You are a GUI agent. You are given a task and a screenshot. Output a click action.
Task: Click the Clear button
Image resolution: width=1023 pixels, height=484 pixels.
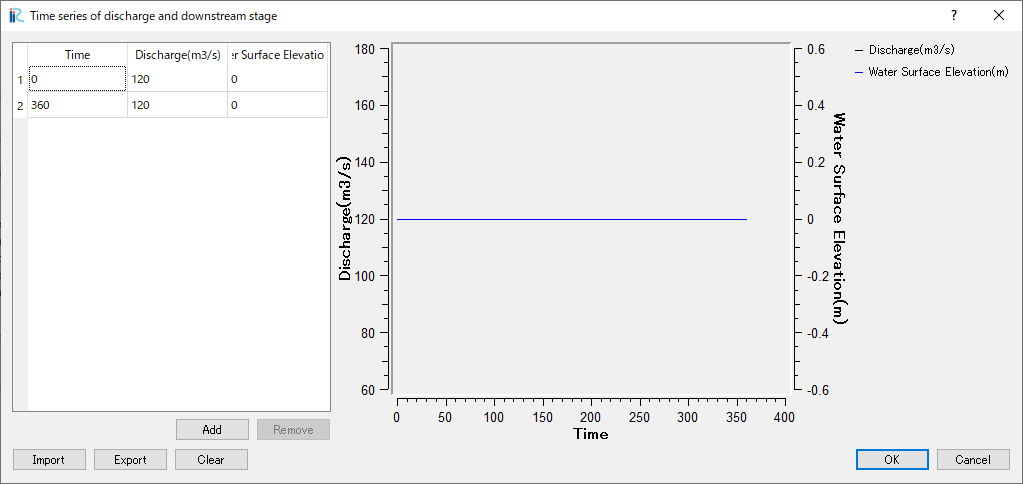click(211, 460)
